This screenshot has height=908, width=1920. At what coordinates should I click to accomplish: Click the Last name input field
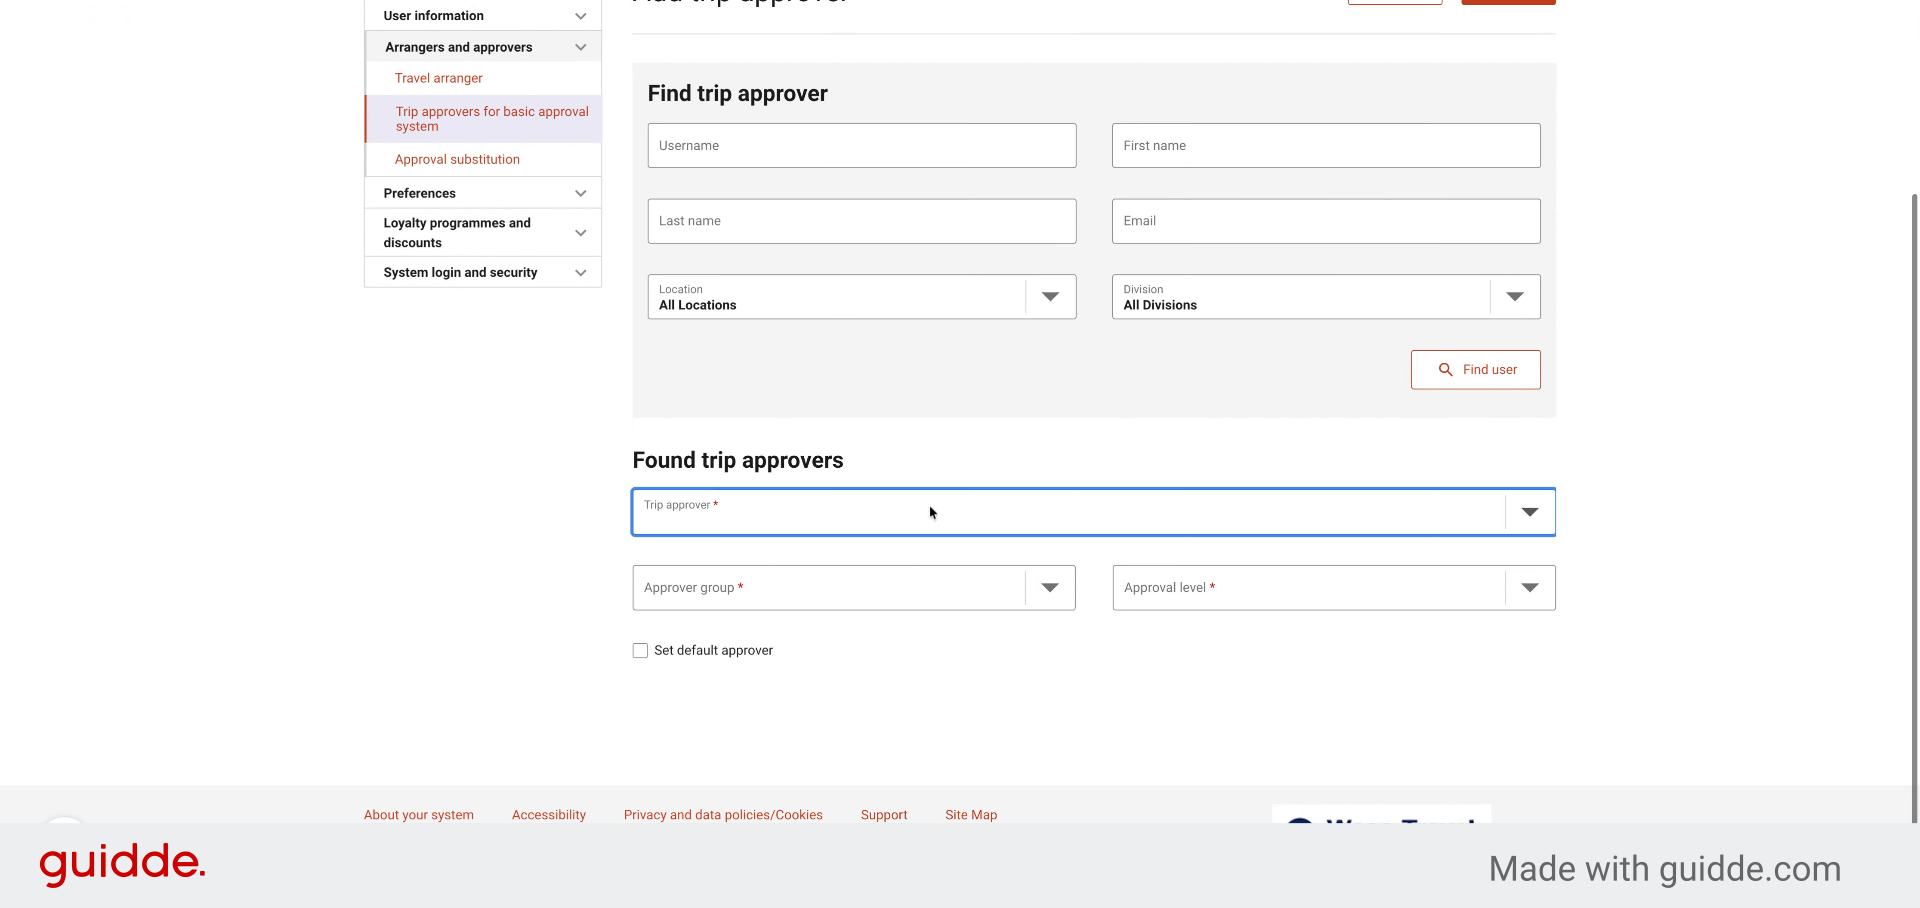point(862,221)
